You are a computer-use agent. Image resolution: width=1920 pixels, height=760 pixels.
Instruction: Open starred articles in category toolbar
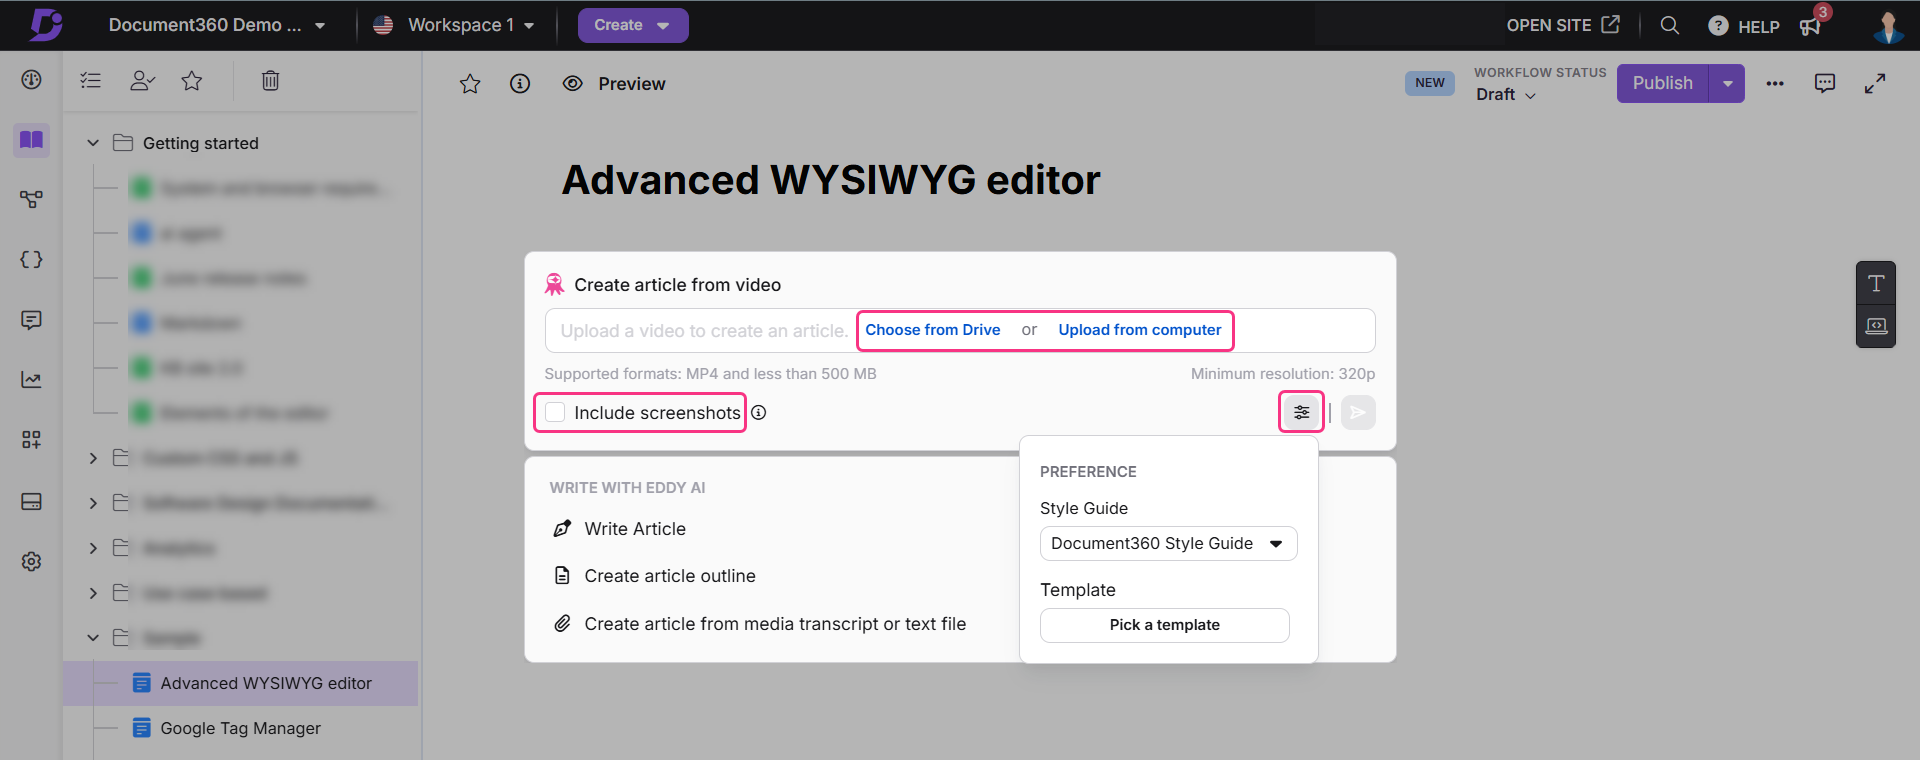(x=192, y=81)
